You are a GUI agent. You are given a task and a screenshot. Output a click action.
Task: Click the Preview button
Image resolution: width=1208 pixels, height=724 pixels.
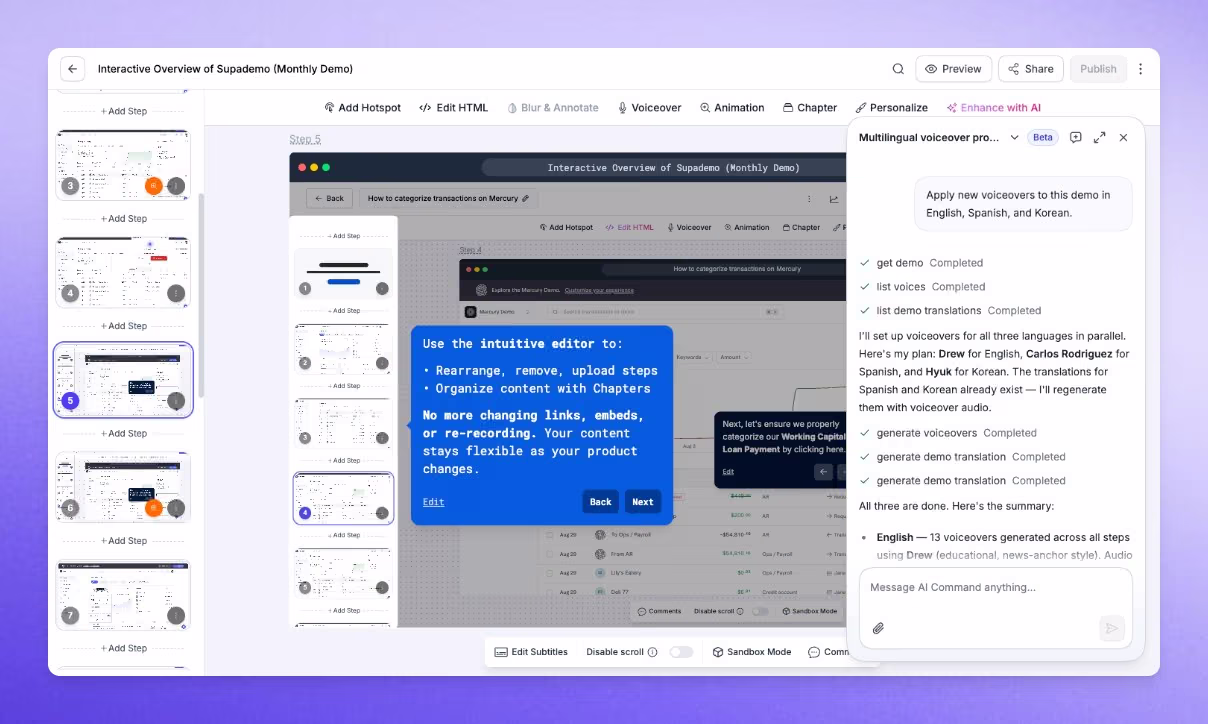click(953, 69)
